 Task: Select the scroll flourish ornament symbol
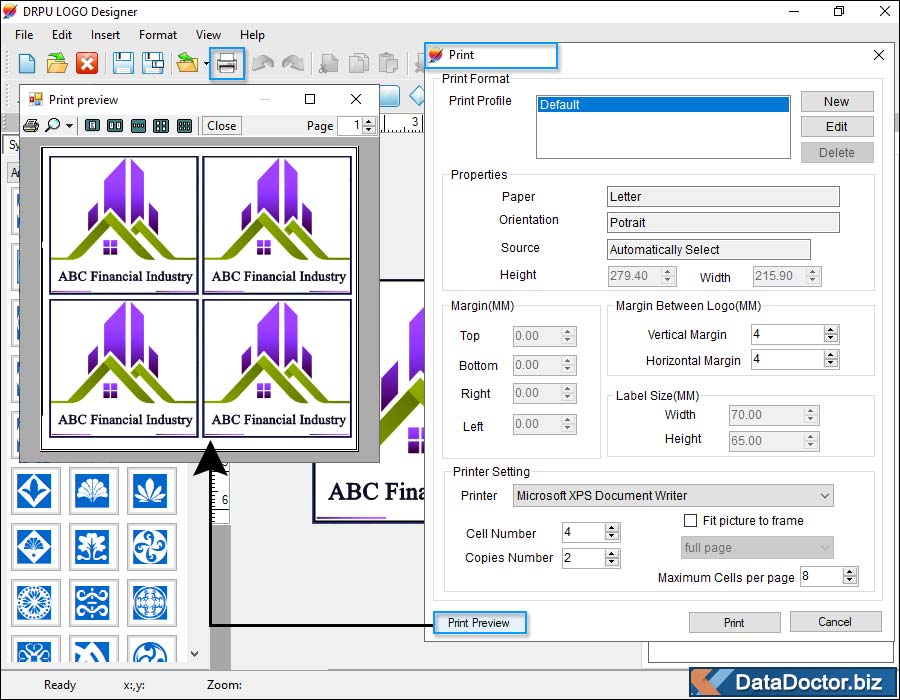click(x=93, y=602)
